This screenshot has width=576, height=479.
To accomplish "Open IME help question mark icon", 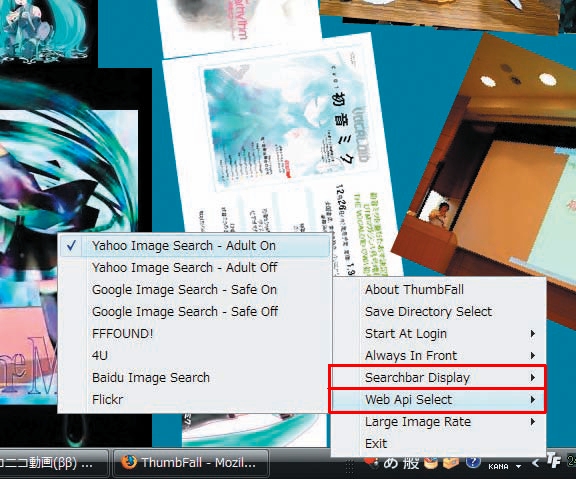I will click(x=473, y=462).
